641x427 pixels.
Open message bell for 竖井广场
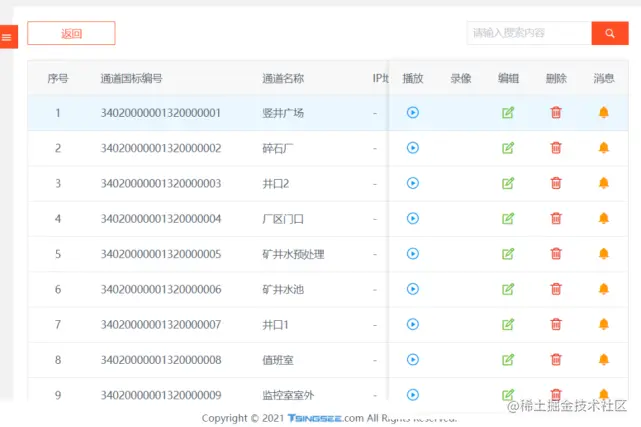point(604,112)
